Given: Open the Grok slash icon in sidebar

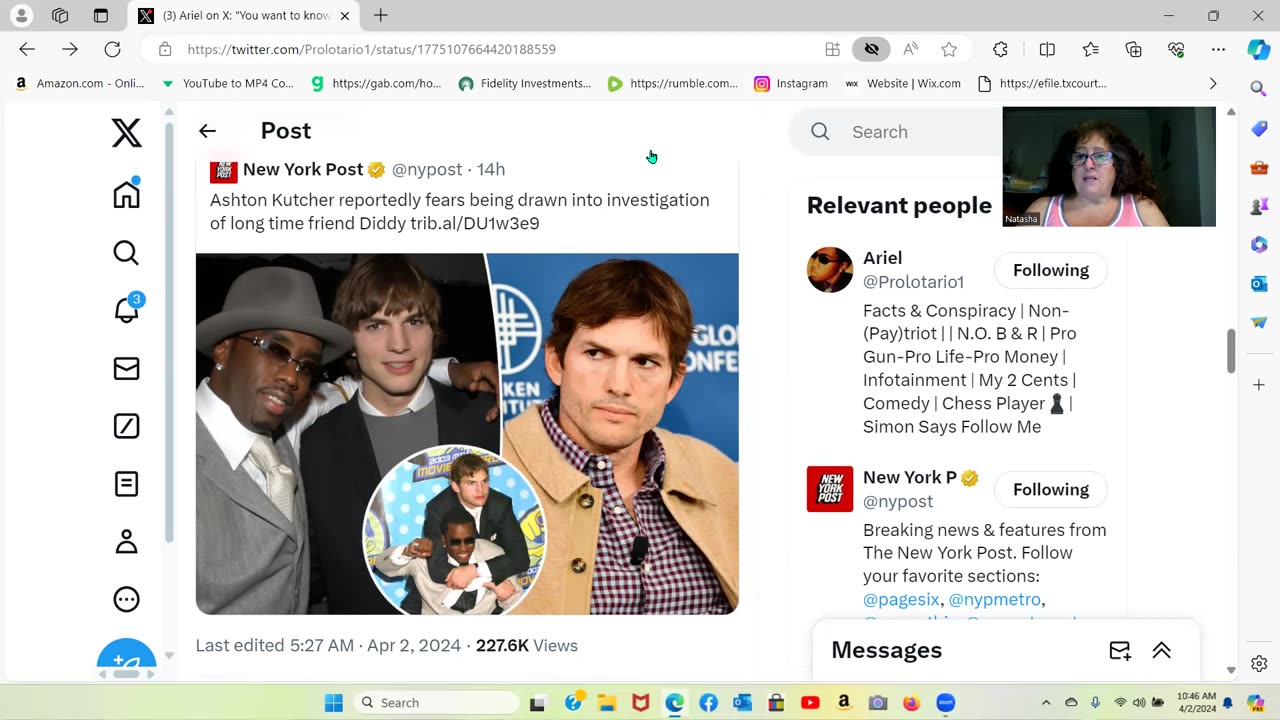Looking at the screenshot, I should (x=126, y=426).
